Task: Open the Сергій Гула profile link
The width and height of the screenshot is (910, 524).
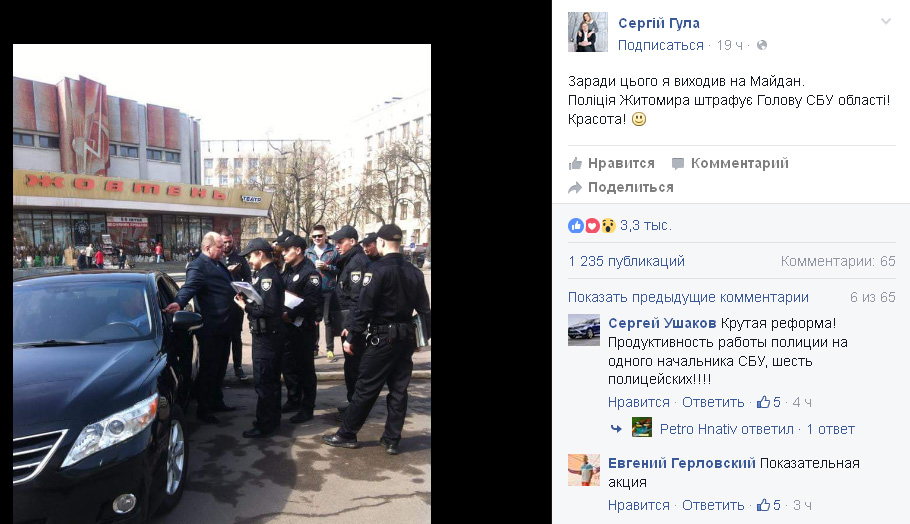Action: pyautogui.click(x=659, y=23)
